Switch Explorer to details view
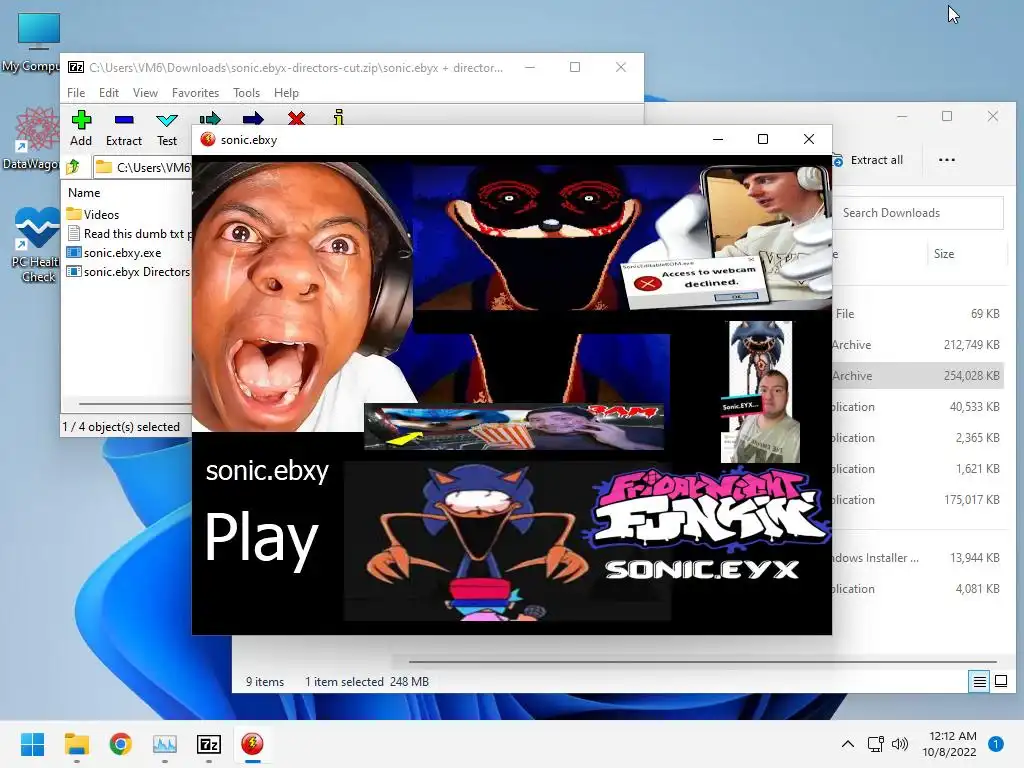Viewport: 1024px width, 768px height. [980, 682]
